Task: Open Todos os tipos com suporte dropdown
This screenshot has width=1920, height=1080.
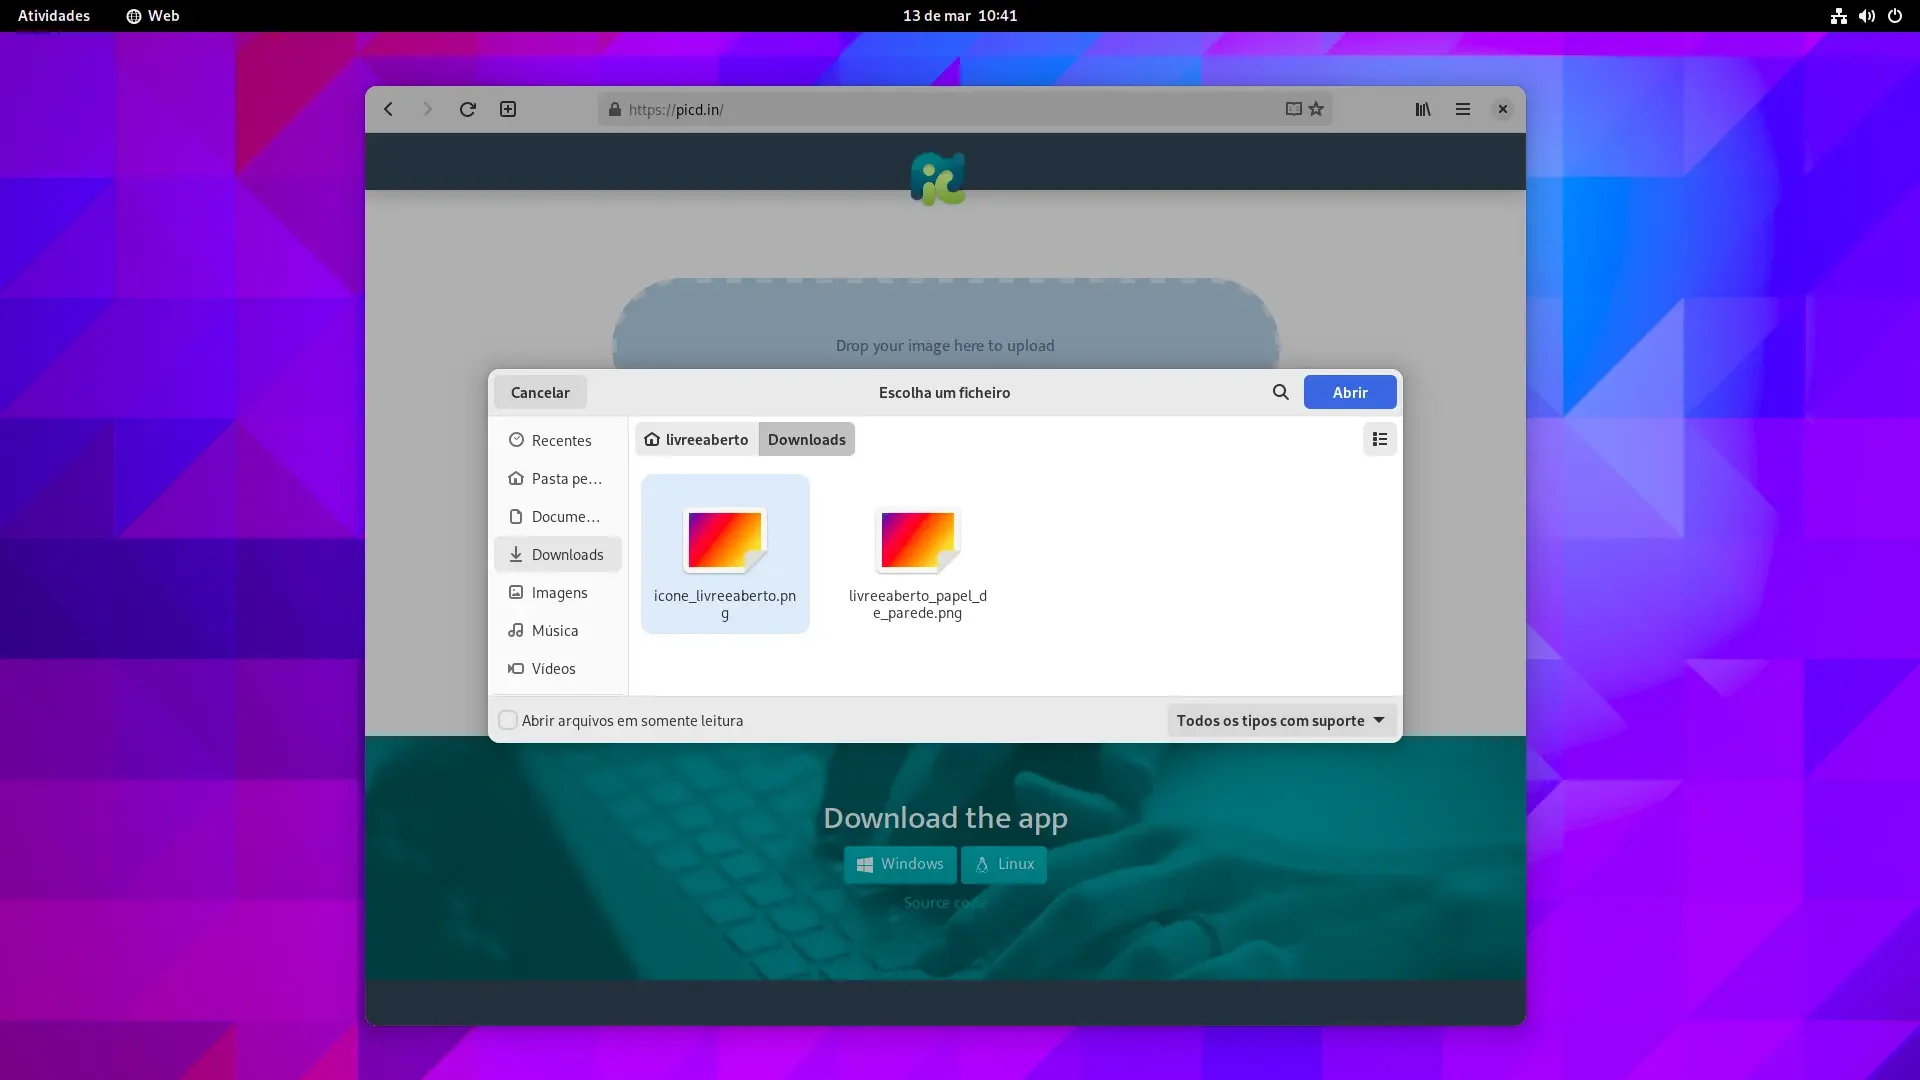Action: (1281, 720)
